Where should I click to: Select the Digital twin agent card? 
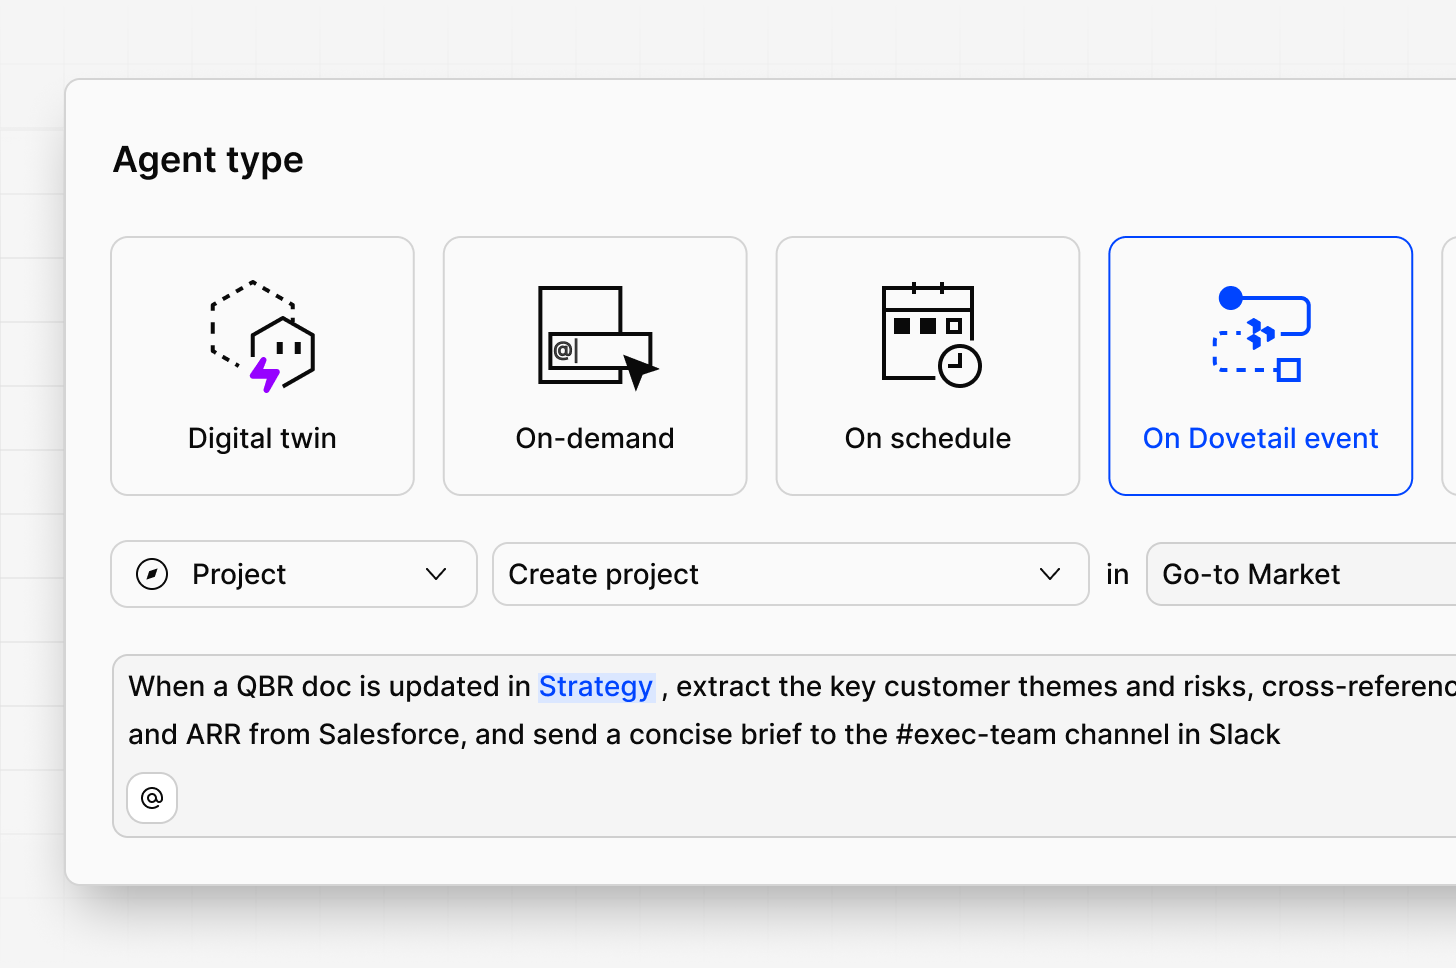click(262, 366)
